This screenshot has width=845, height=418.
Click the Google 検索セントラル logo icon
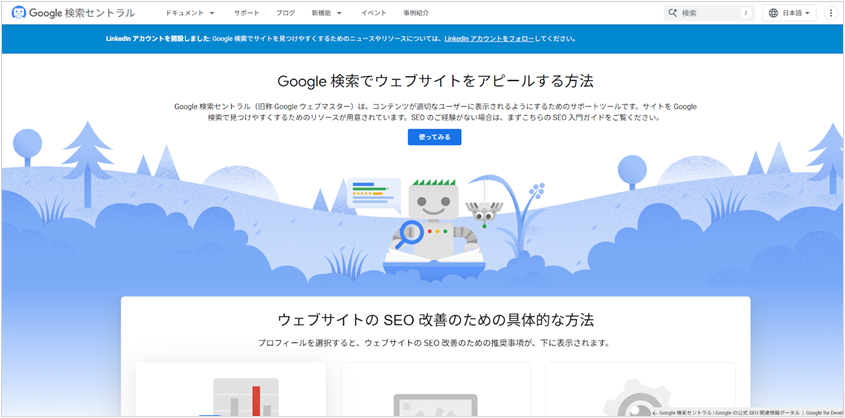coord(18,12)
